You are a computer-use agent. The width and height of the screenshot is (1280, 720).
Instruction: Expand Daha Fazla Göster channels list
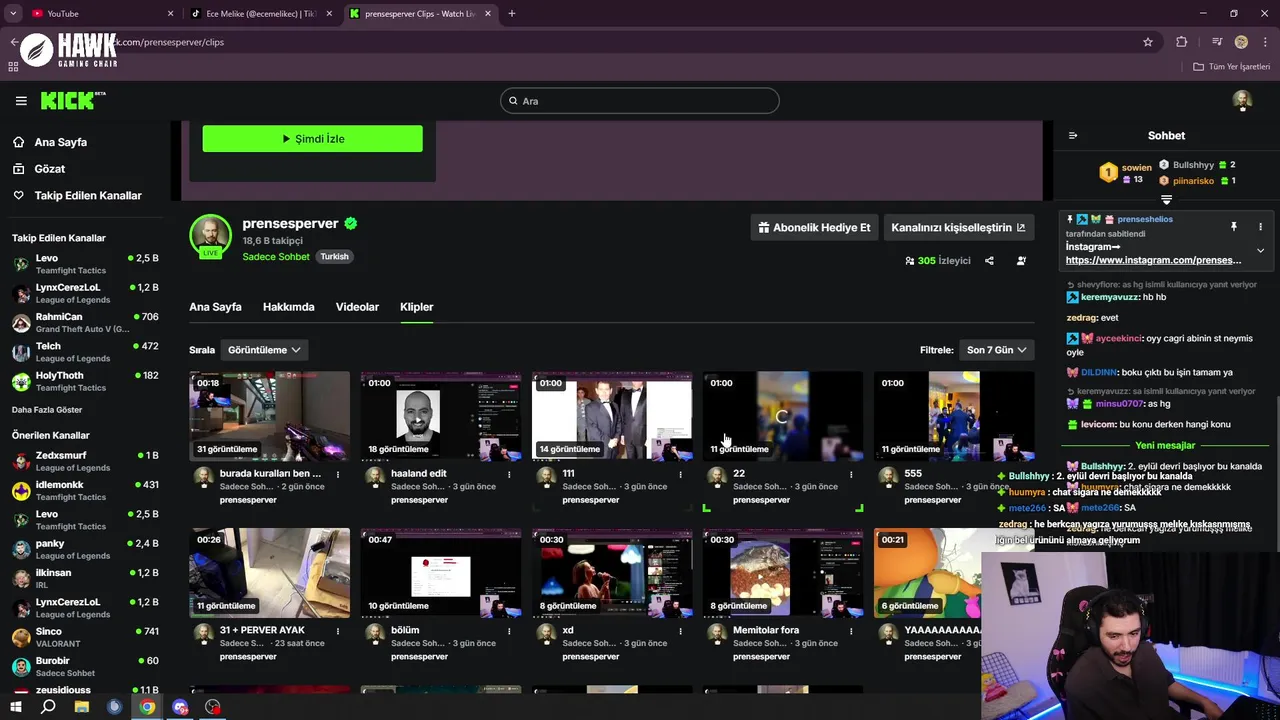coord(47,410)
